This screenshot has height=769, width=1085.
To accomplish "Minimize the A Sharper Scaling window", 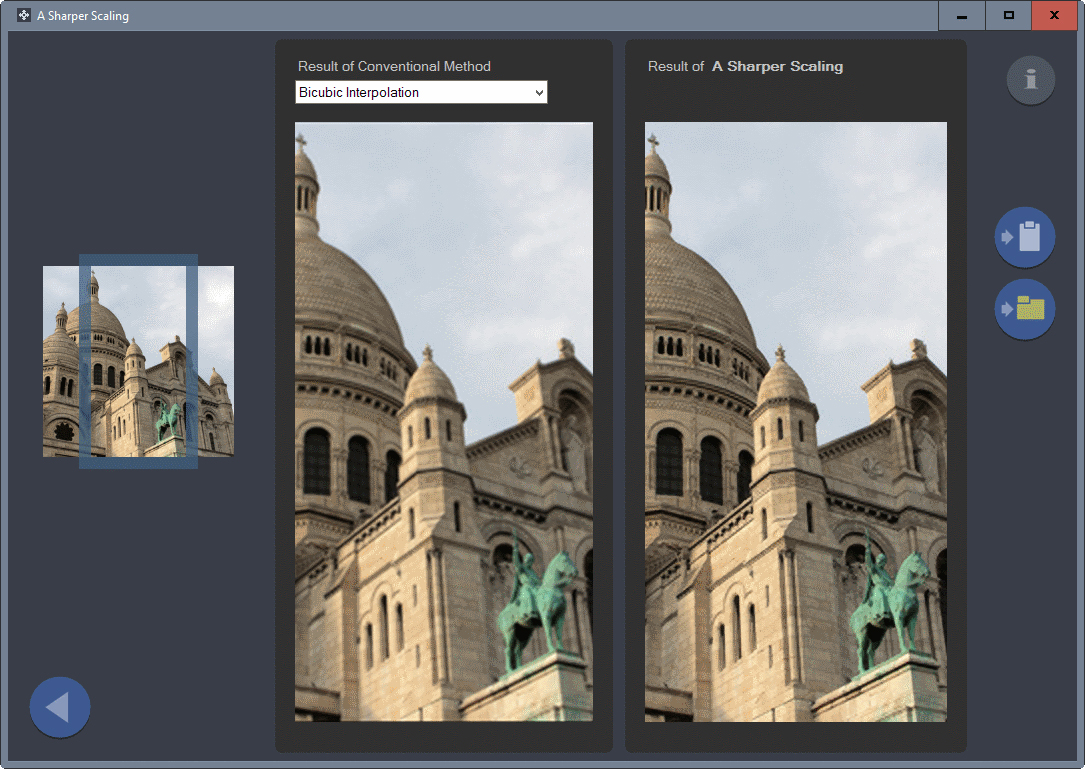I will 962,16.
